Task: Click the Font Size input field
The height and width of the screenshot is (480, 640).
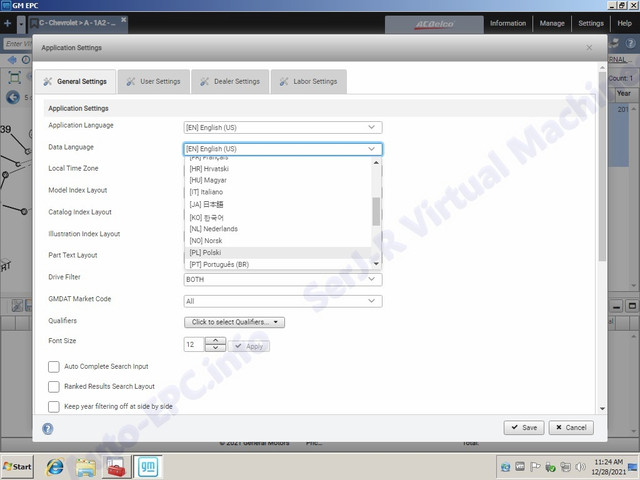Action: 194,344
